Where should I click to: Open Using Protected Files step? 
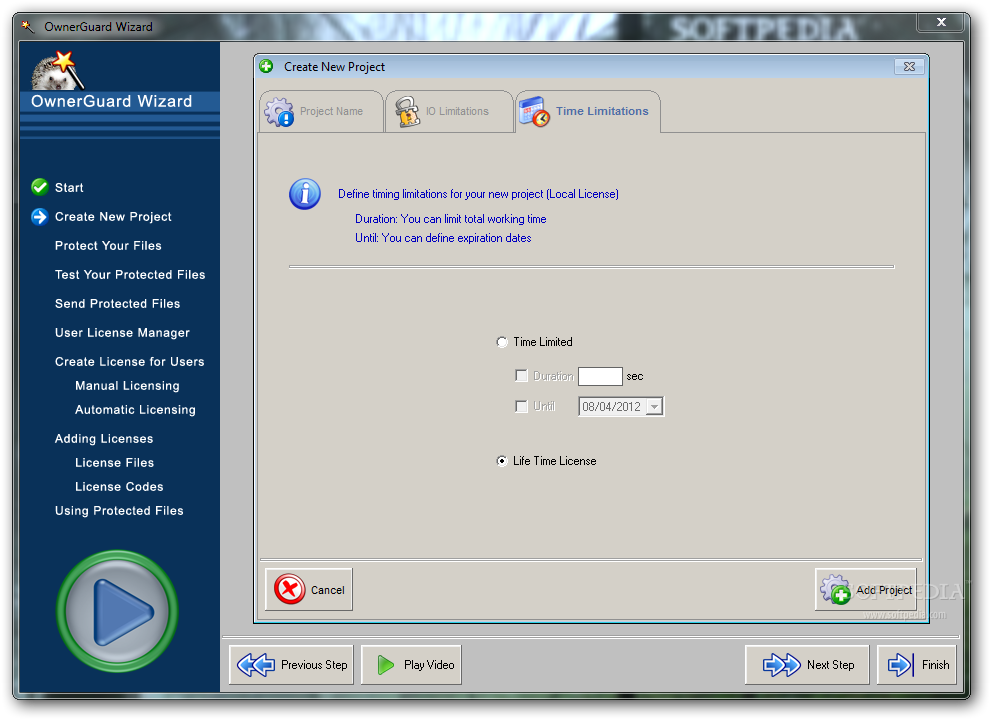tap(119, 511)
